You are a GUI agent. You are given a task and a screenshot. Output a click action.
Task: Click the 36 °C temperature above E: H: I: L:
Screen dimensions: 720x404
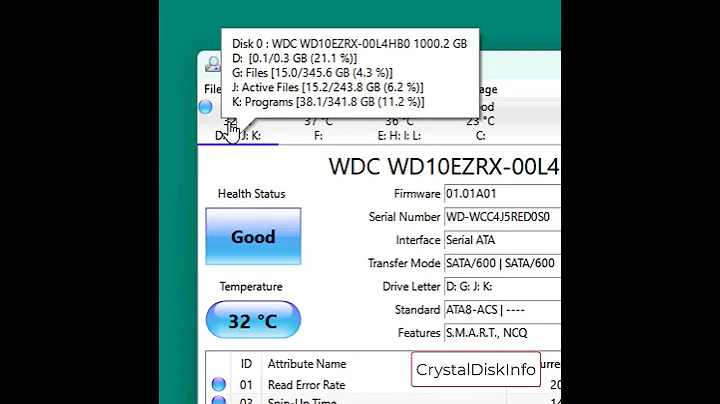point(399,122)
